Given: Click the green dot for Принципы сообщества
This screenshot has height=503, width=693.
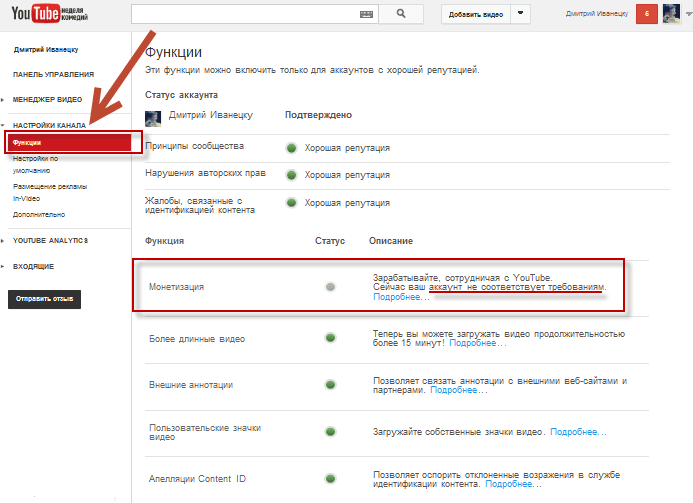Looking at the screenshot, I should tap(291, 148).
